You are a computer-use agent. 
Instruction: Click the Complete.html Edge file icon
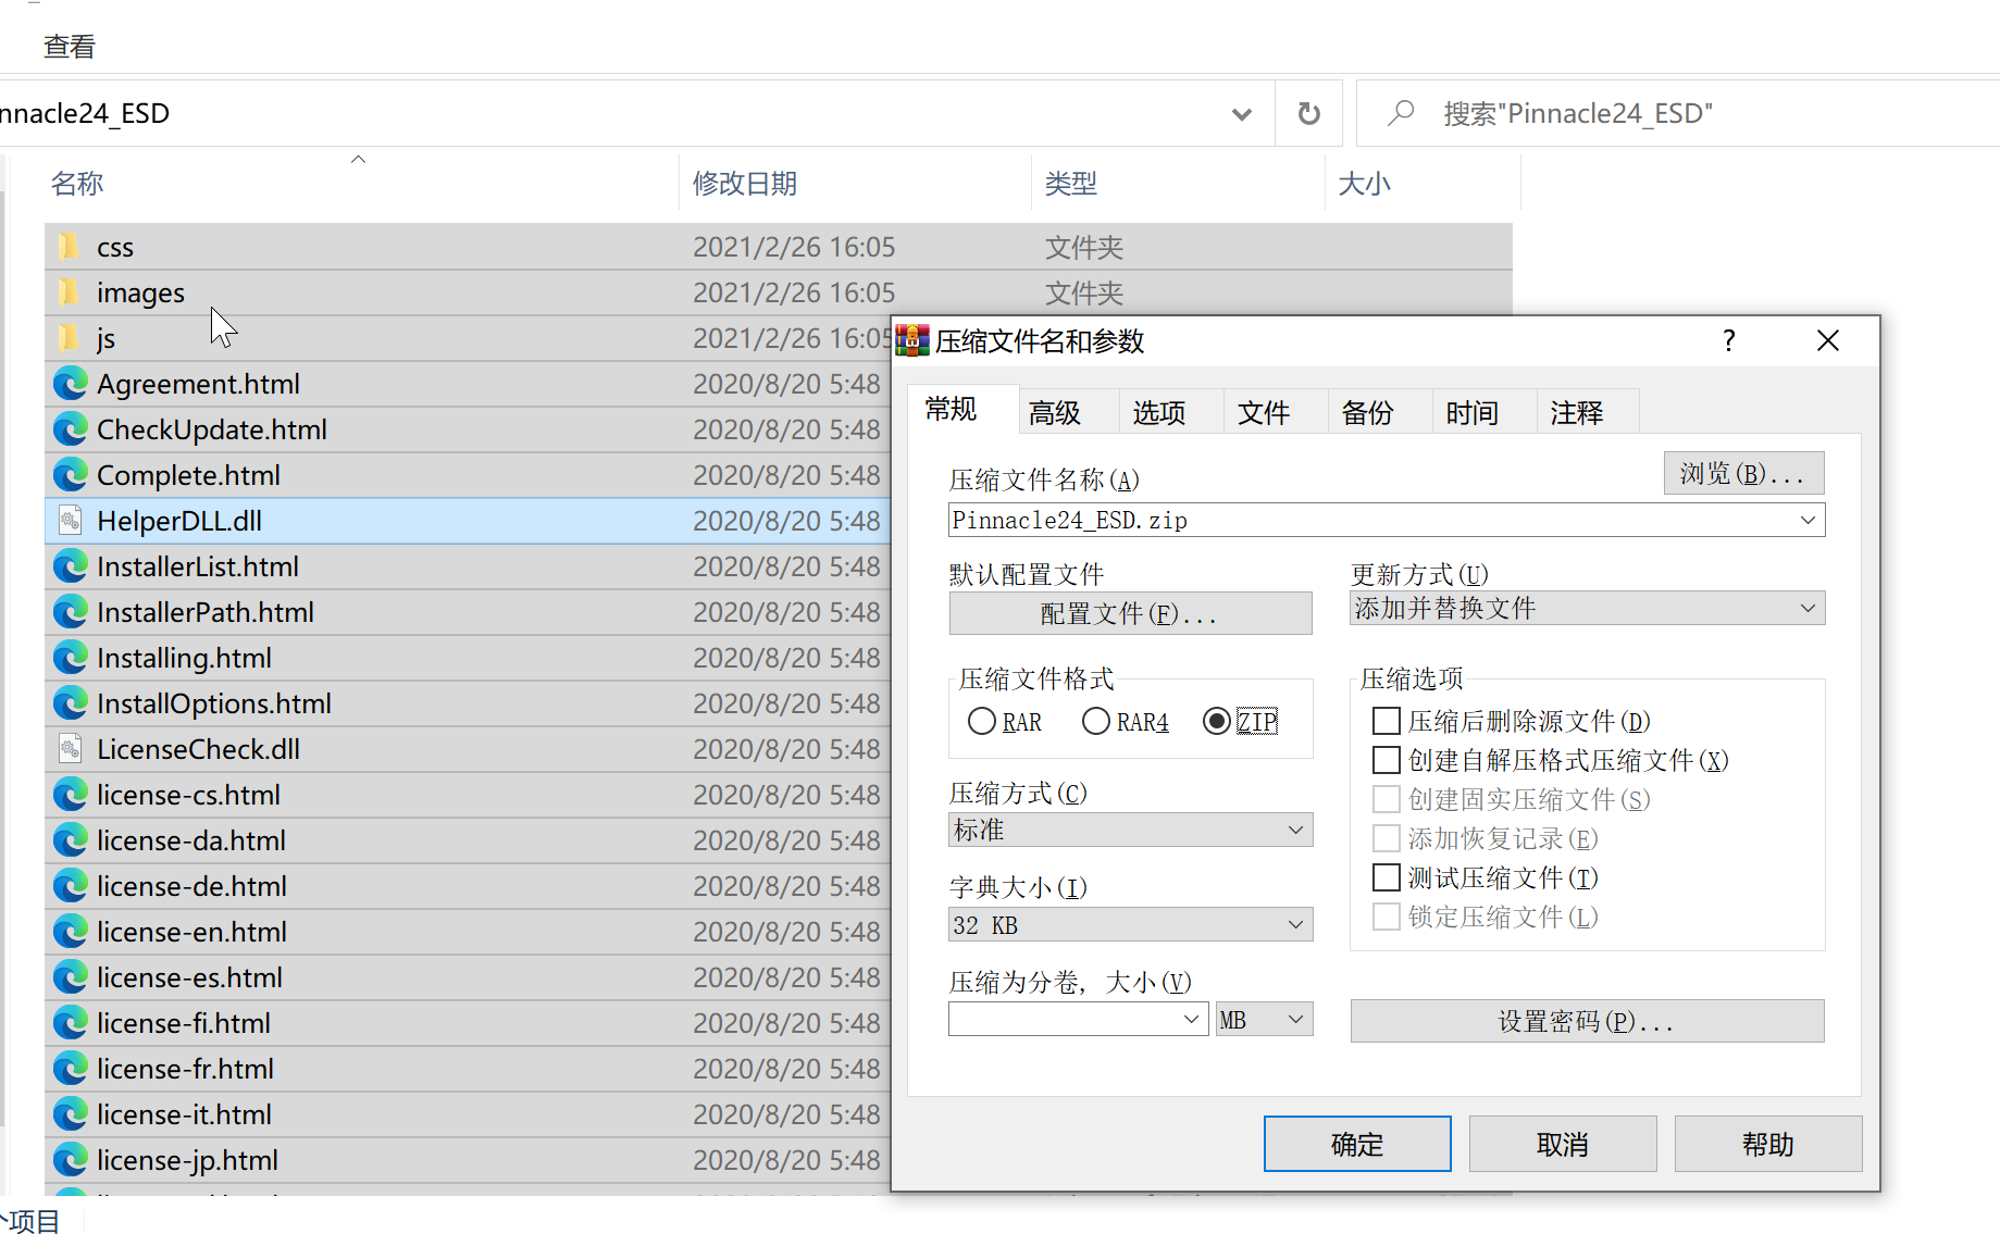coord(70,475)
